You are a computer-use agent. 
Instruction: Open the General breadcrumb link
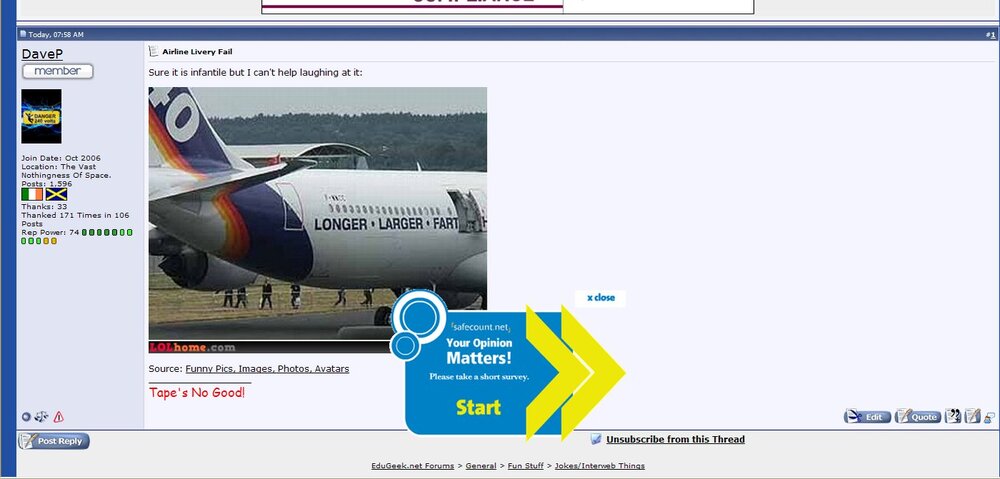pyautogui.click(x=481, y=466)
